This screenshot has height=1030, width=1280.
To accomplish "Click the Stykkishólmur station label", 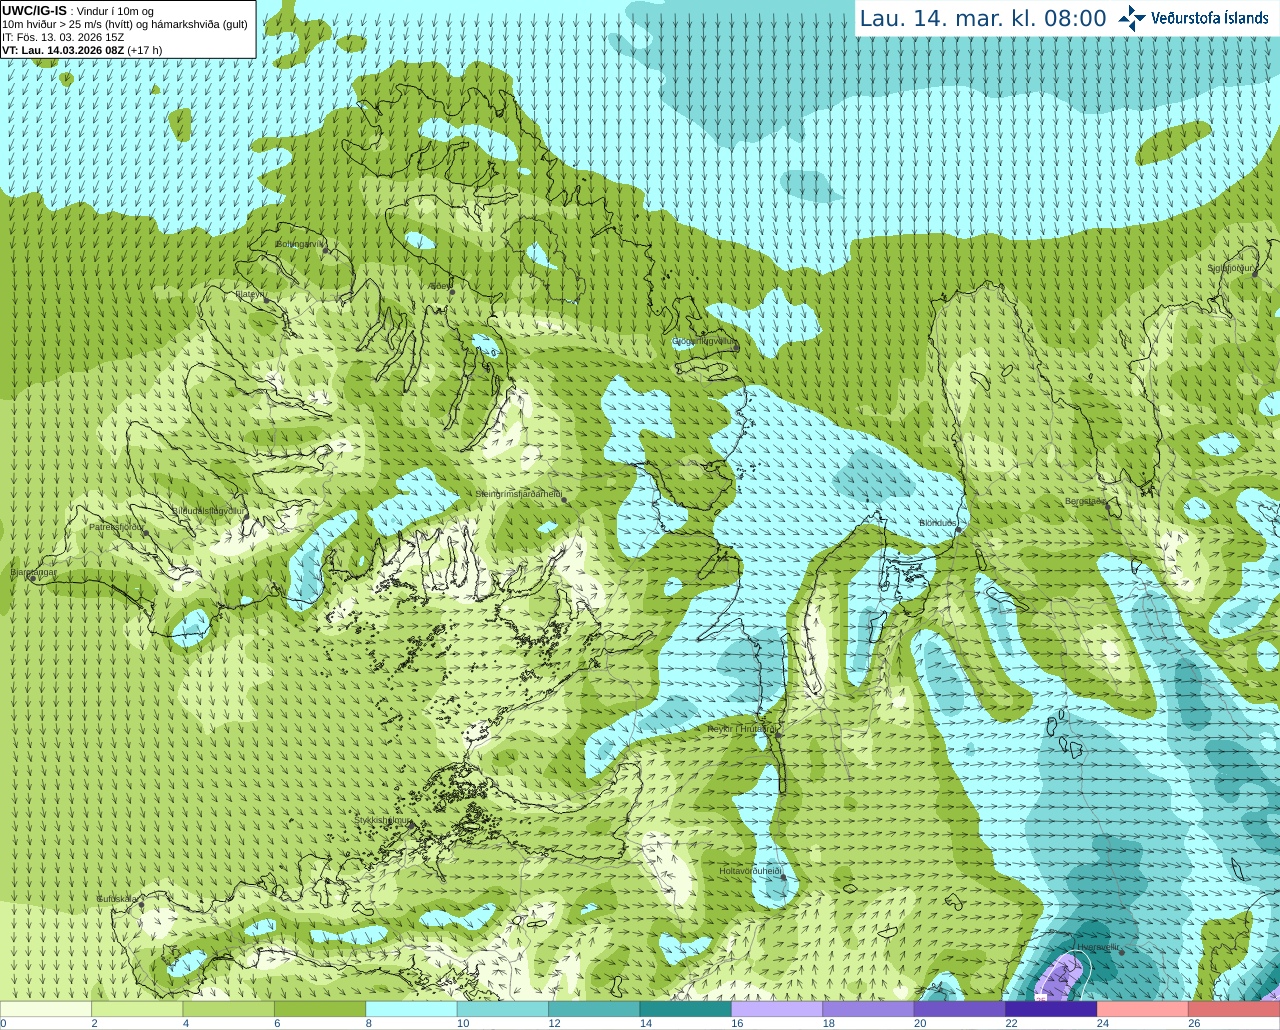I will tap(382, 820).
